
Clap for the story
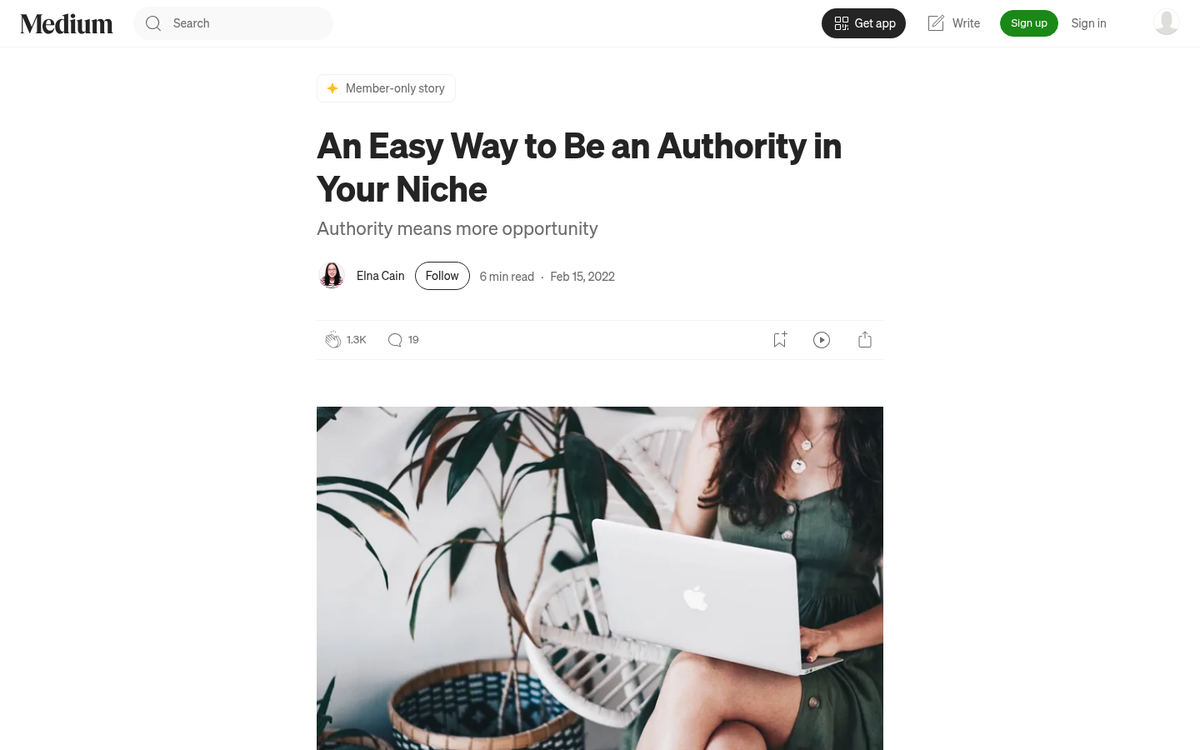[333, 340]
